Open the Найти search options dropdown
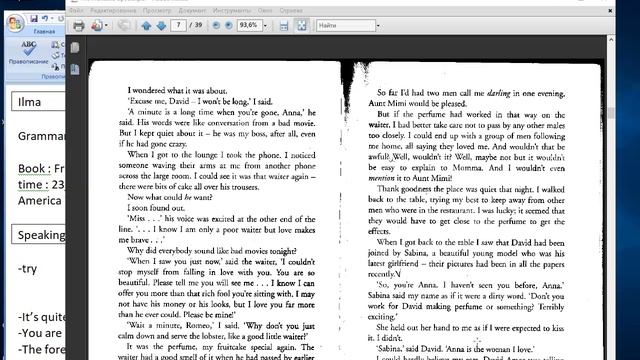This screenshot has height=360, width=640. coord(378,26)
